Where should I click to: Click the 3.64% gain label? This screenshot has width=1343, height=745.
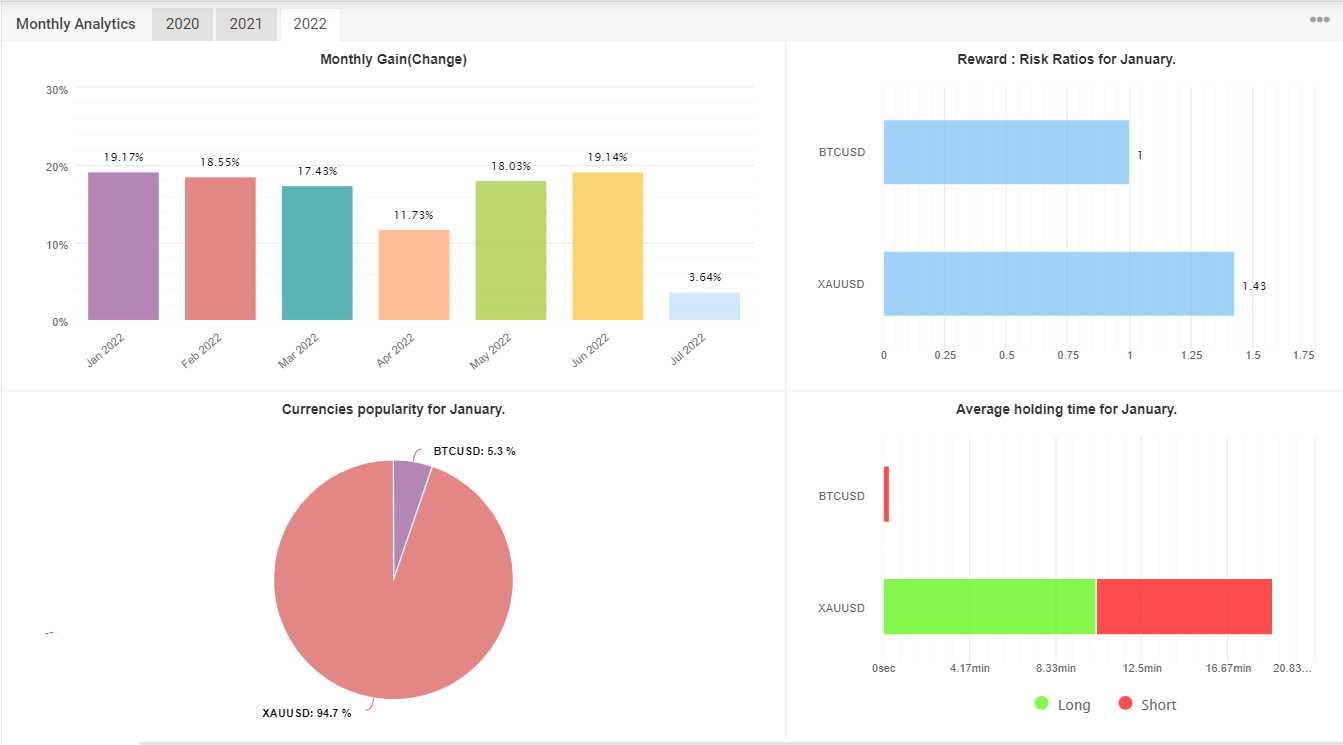(x=705, y=277)
